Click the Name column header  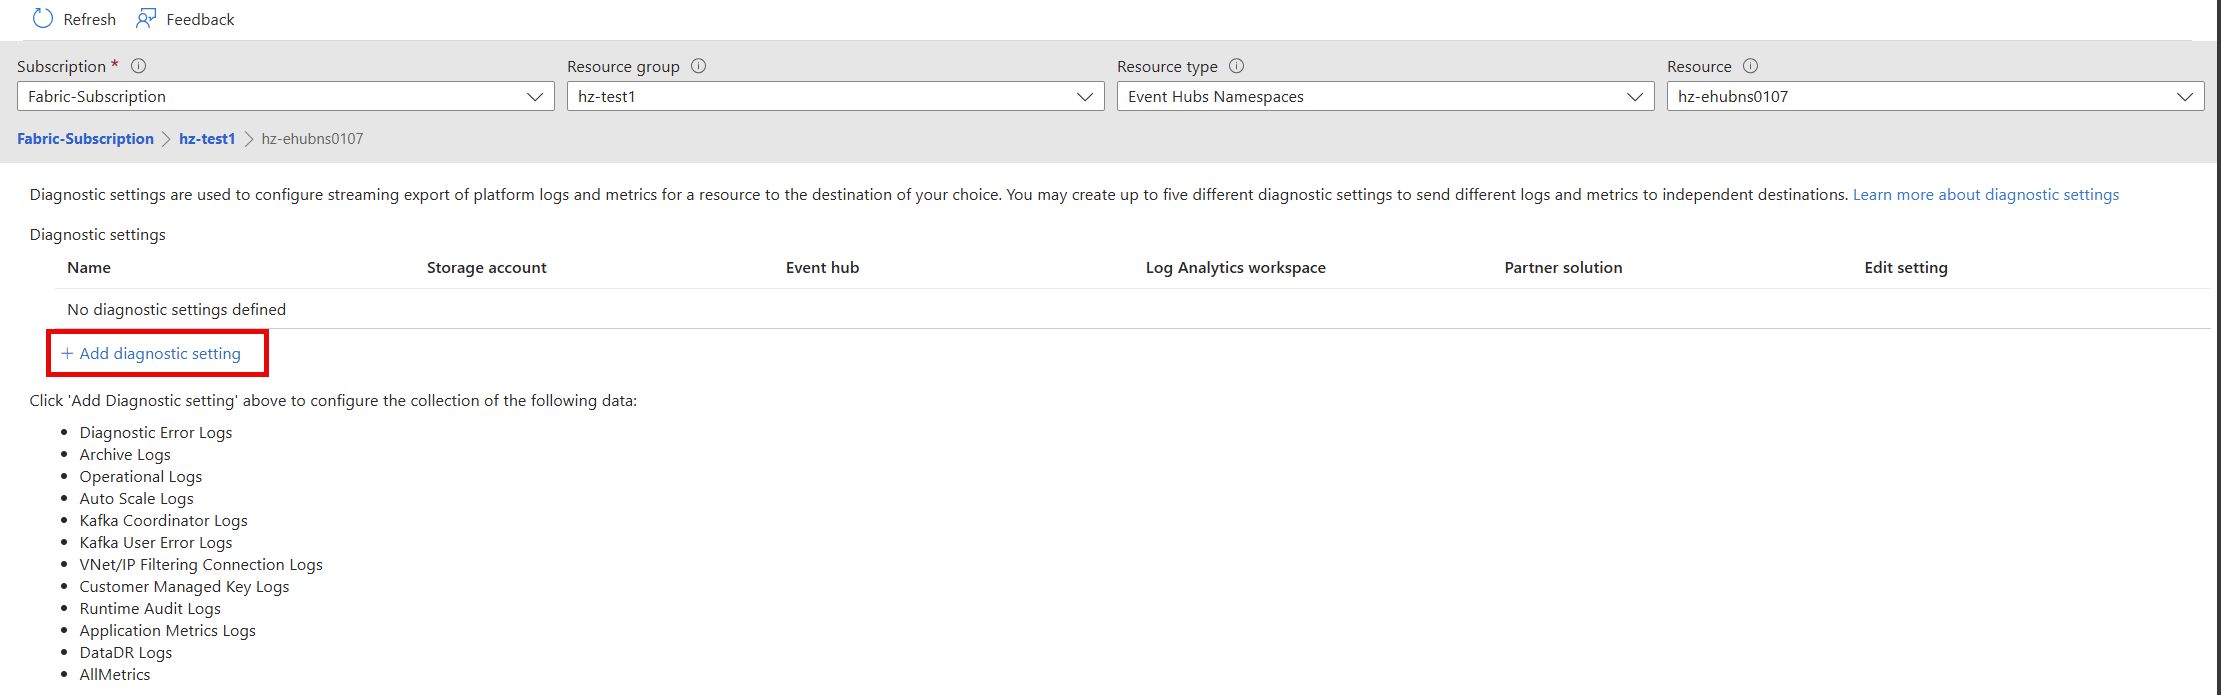coord(89,268)
